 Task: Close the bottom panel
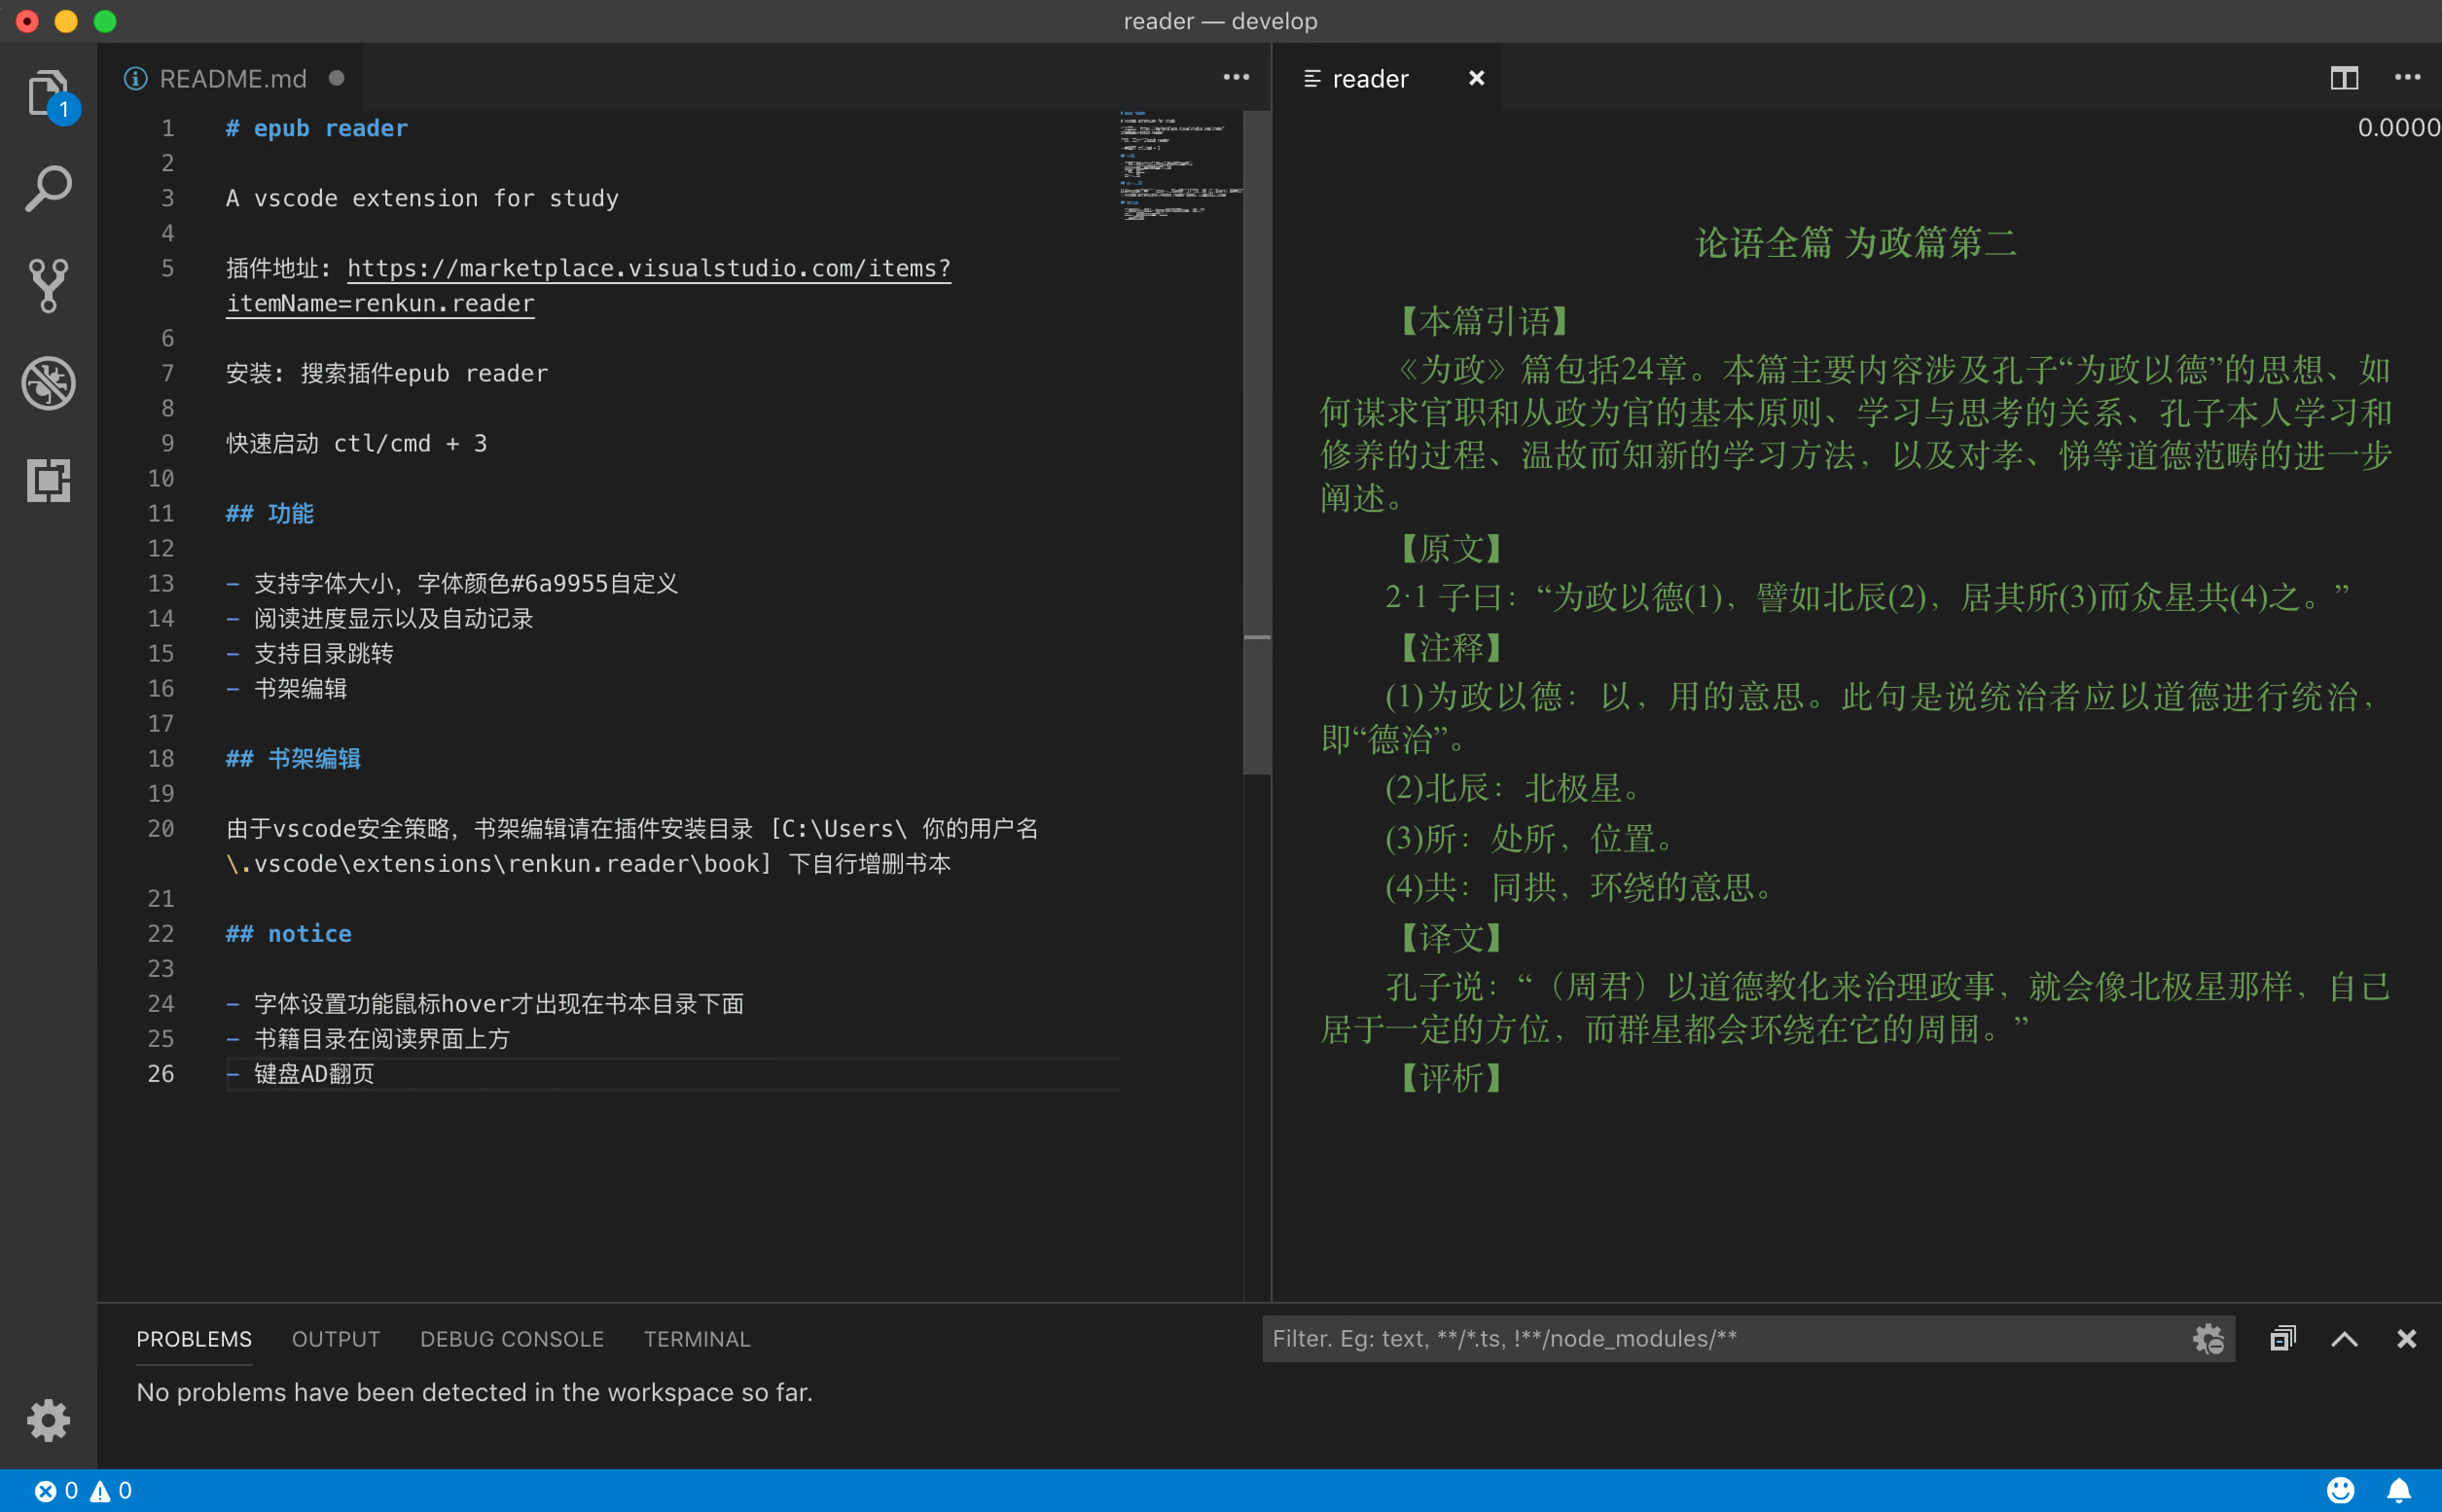pyautogui.click(x=2406, y=1339)
